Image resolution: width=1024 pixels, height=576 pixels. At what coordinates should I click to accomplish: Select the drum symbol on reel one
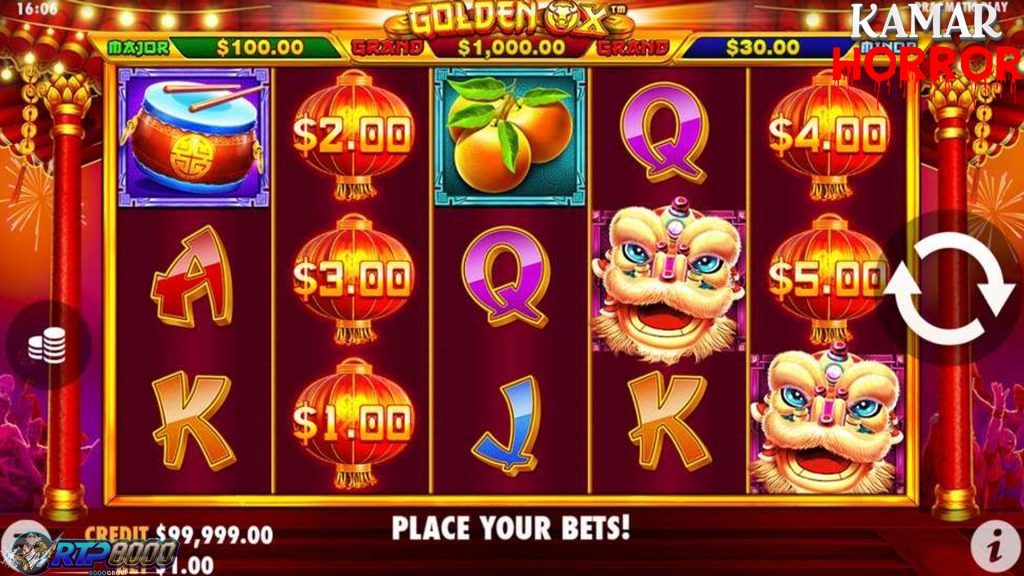(193, 137)
